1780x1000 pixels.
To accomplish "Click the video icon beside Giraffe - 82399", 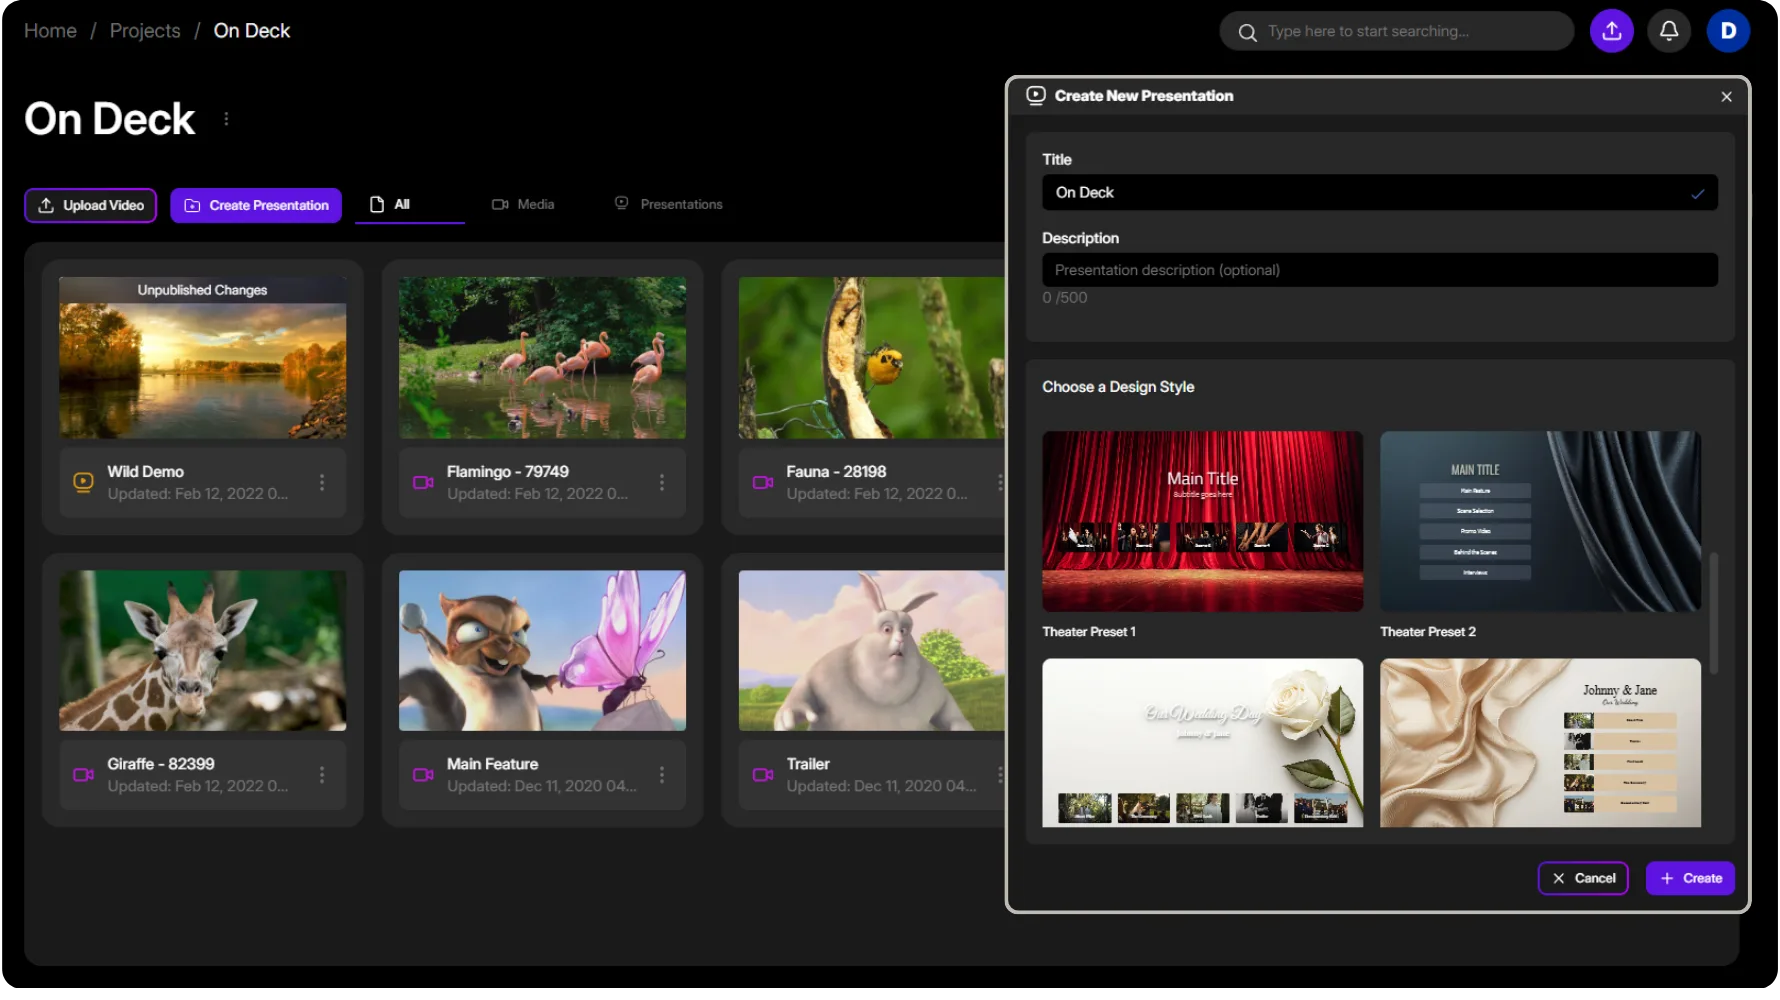I will (83, 774).
